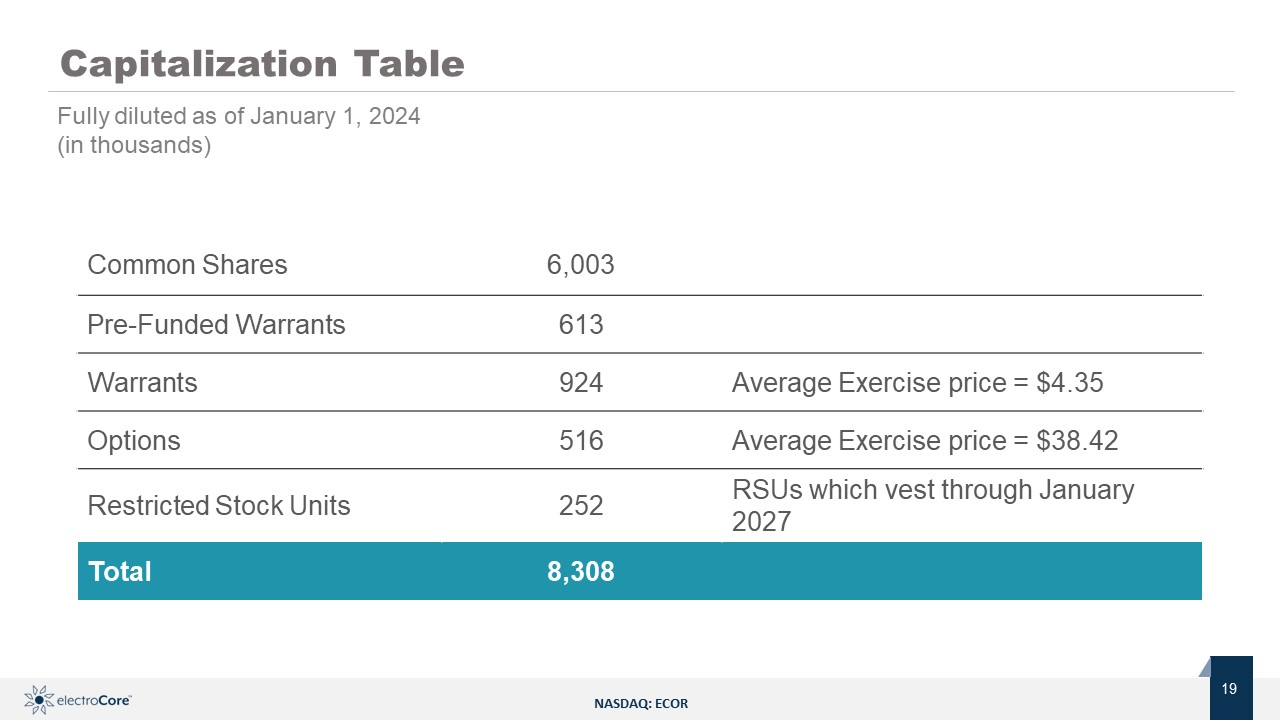This screenshot has width=1280, height=720.
Task: Click the page number 19 box
Action: tap(1230, 688)
